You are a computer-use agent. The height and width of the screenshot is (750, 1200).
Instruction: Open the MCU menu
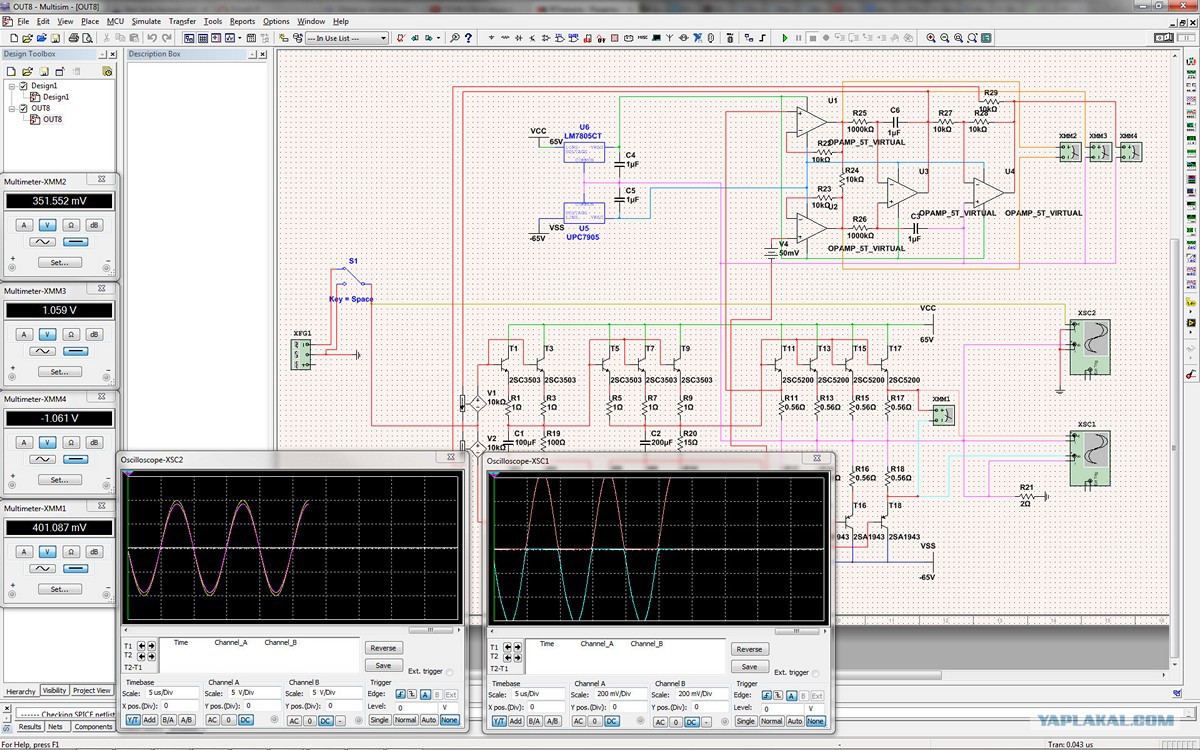116,21
